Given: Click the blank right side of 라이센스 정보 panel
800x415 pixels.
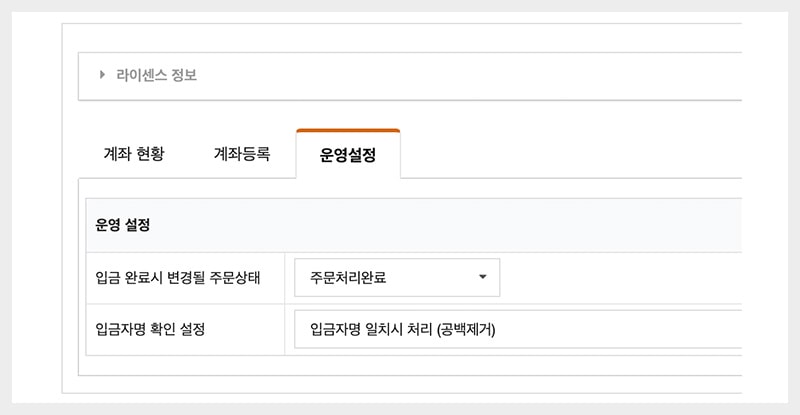Looking at the screenshot, I should pos(500,76).
